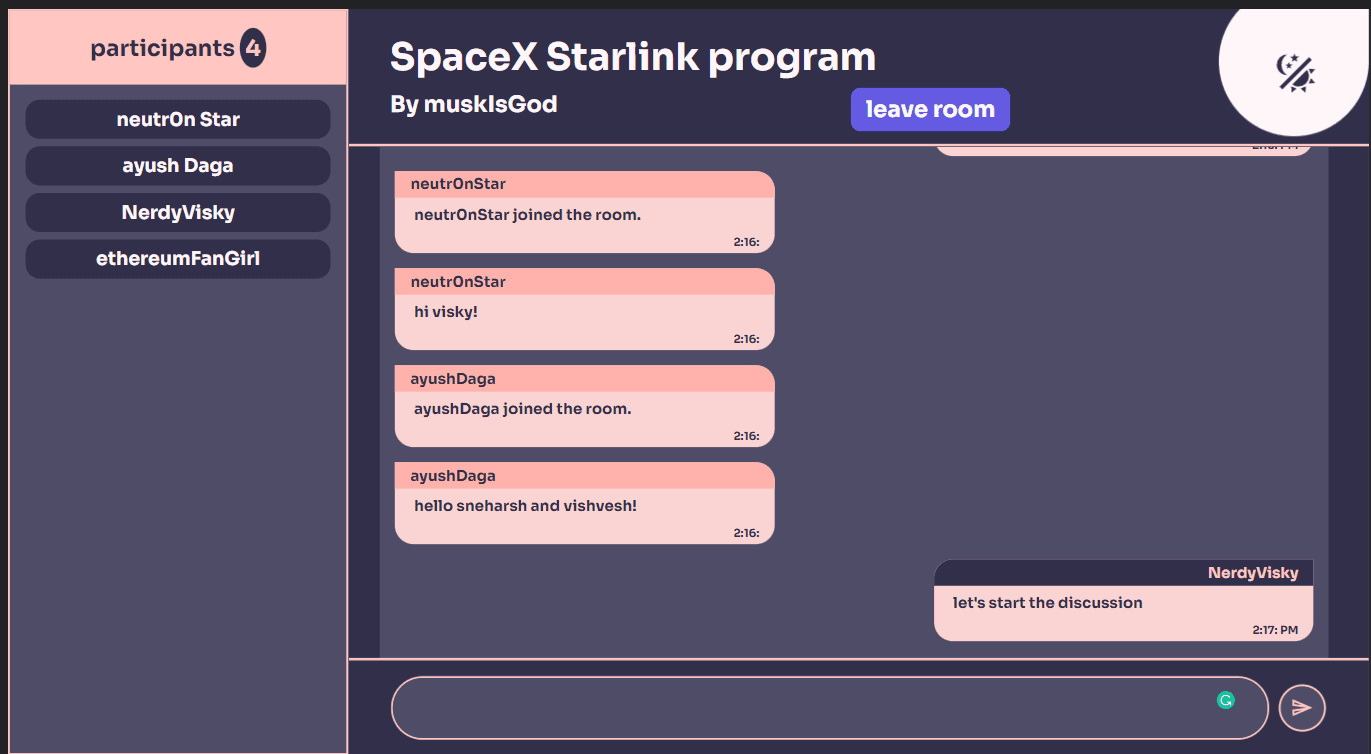This screenshot has width=1371, height=754.
Task: Click the 2:17: PM timestamp
Action: tap(1275, 630)
